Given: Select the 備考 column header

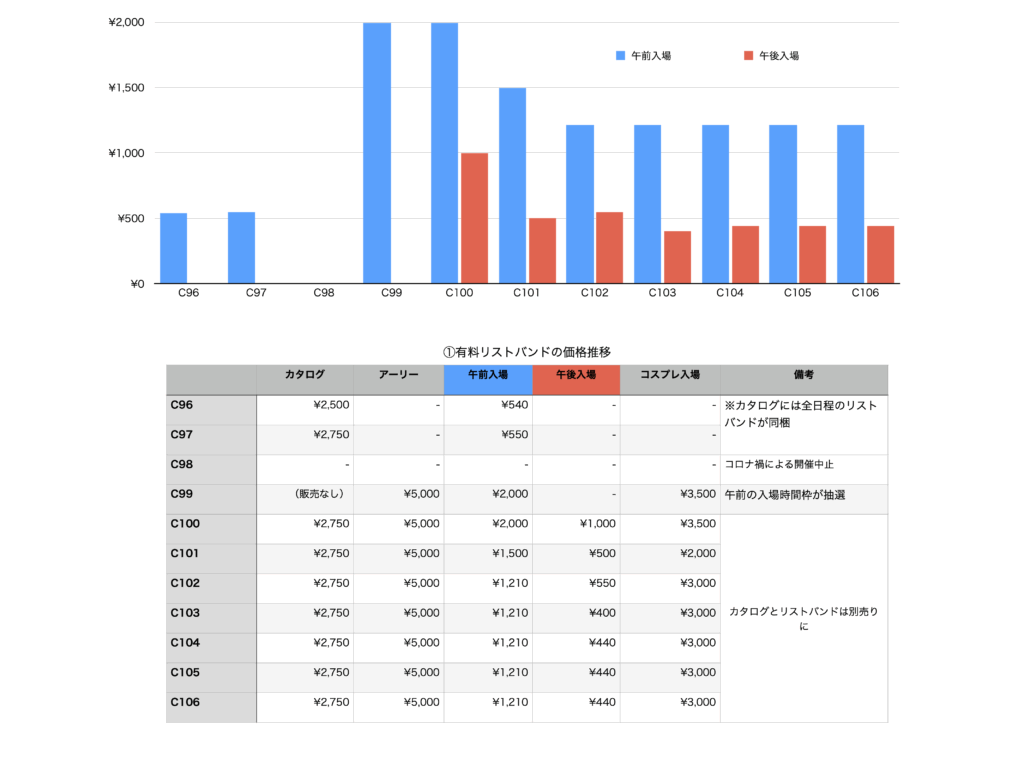Looking at the screenshot, I should click(x=803, y=375).
